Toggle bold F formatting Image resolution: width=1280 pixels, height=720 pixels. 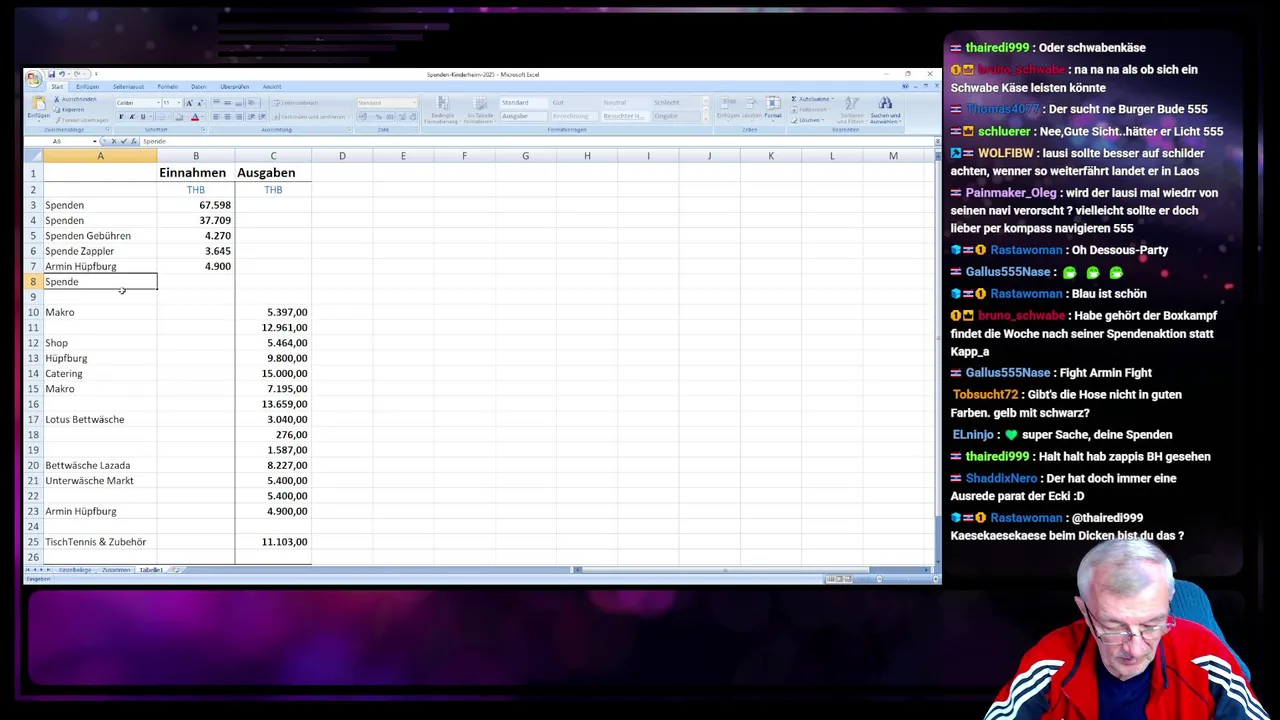click(121, 117)
